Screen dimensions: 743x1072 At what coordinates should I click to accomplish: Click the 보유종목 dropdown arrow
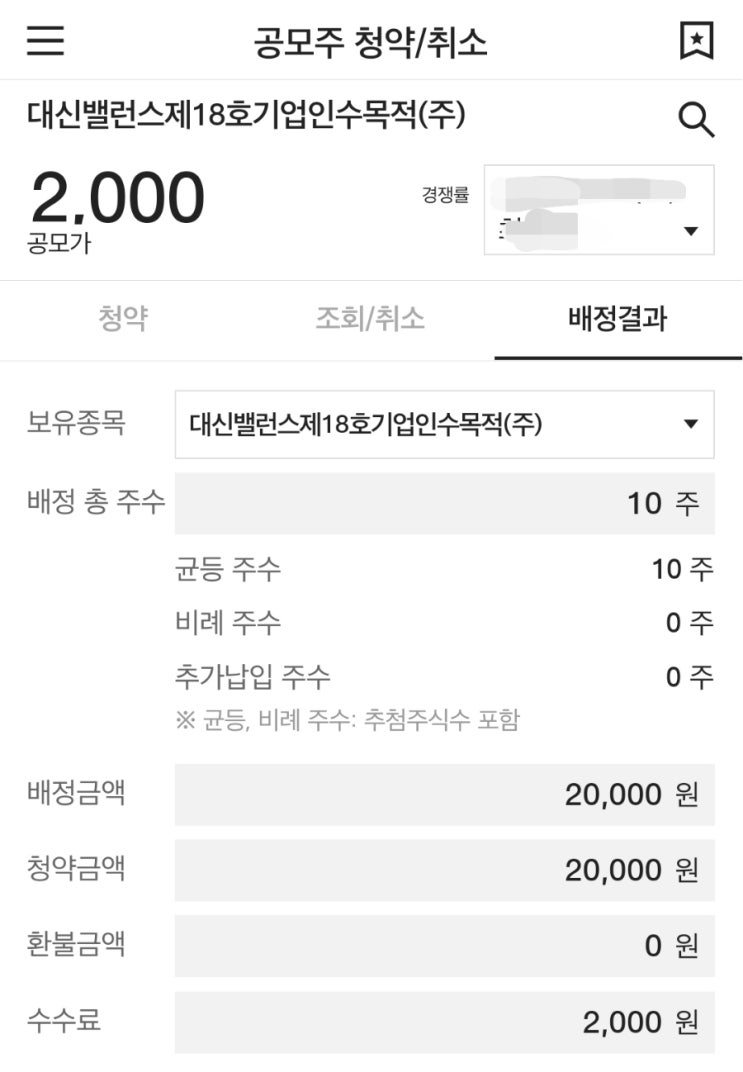[690, 424]
